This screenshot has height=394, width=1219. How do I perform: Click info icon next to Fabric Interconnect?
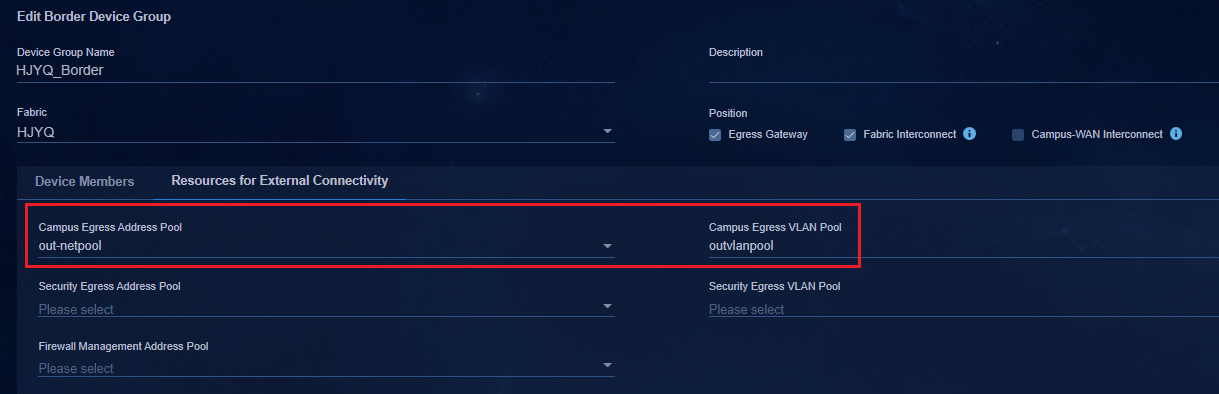pyautogui.click(x=969, y=134)
